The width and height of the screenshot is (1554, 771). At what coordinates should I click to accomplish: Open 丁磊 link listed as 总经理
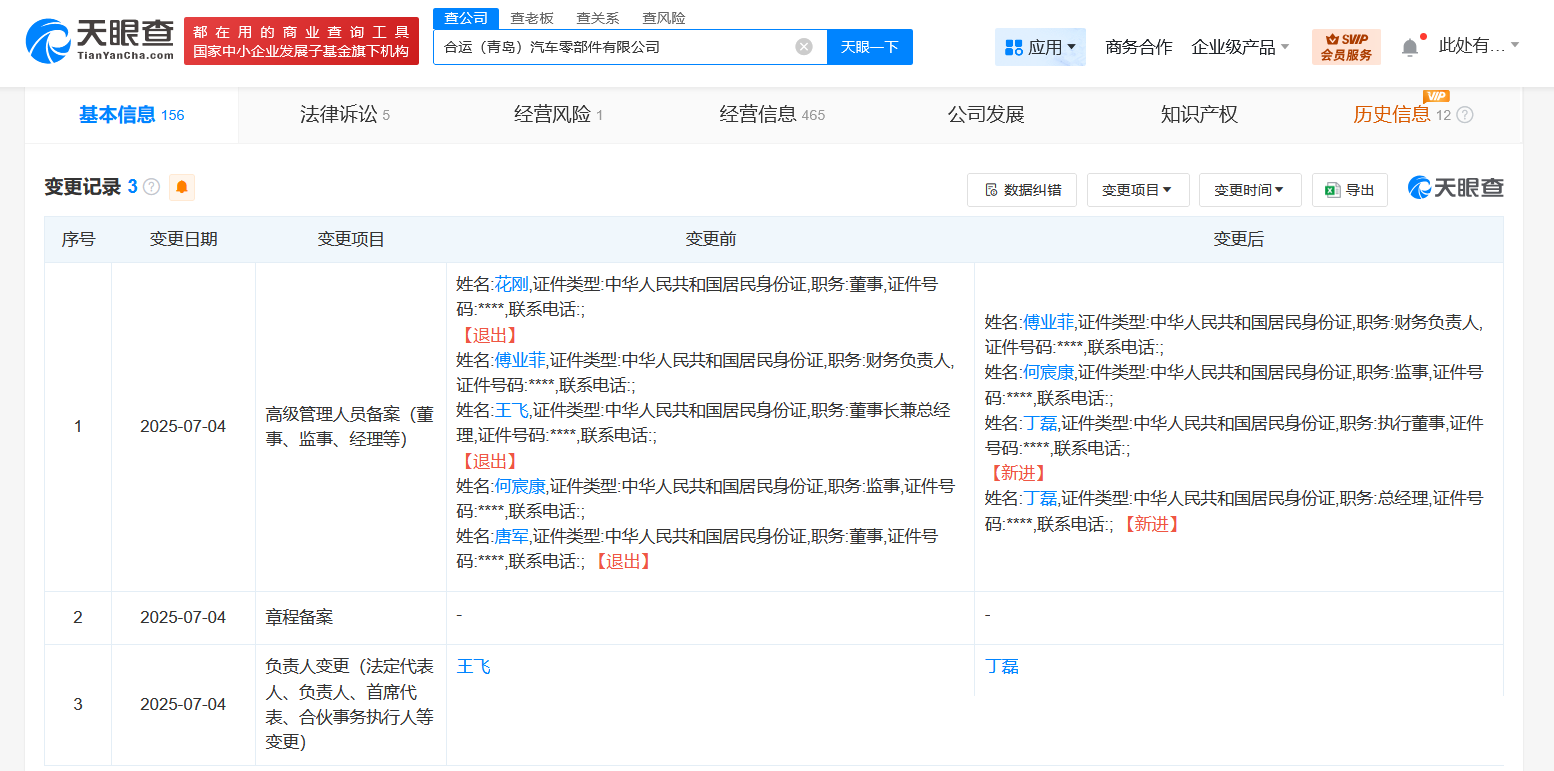(1040, 498)
